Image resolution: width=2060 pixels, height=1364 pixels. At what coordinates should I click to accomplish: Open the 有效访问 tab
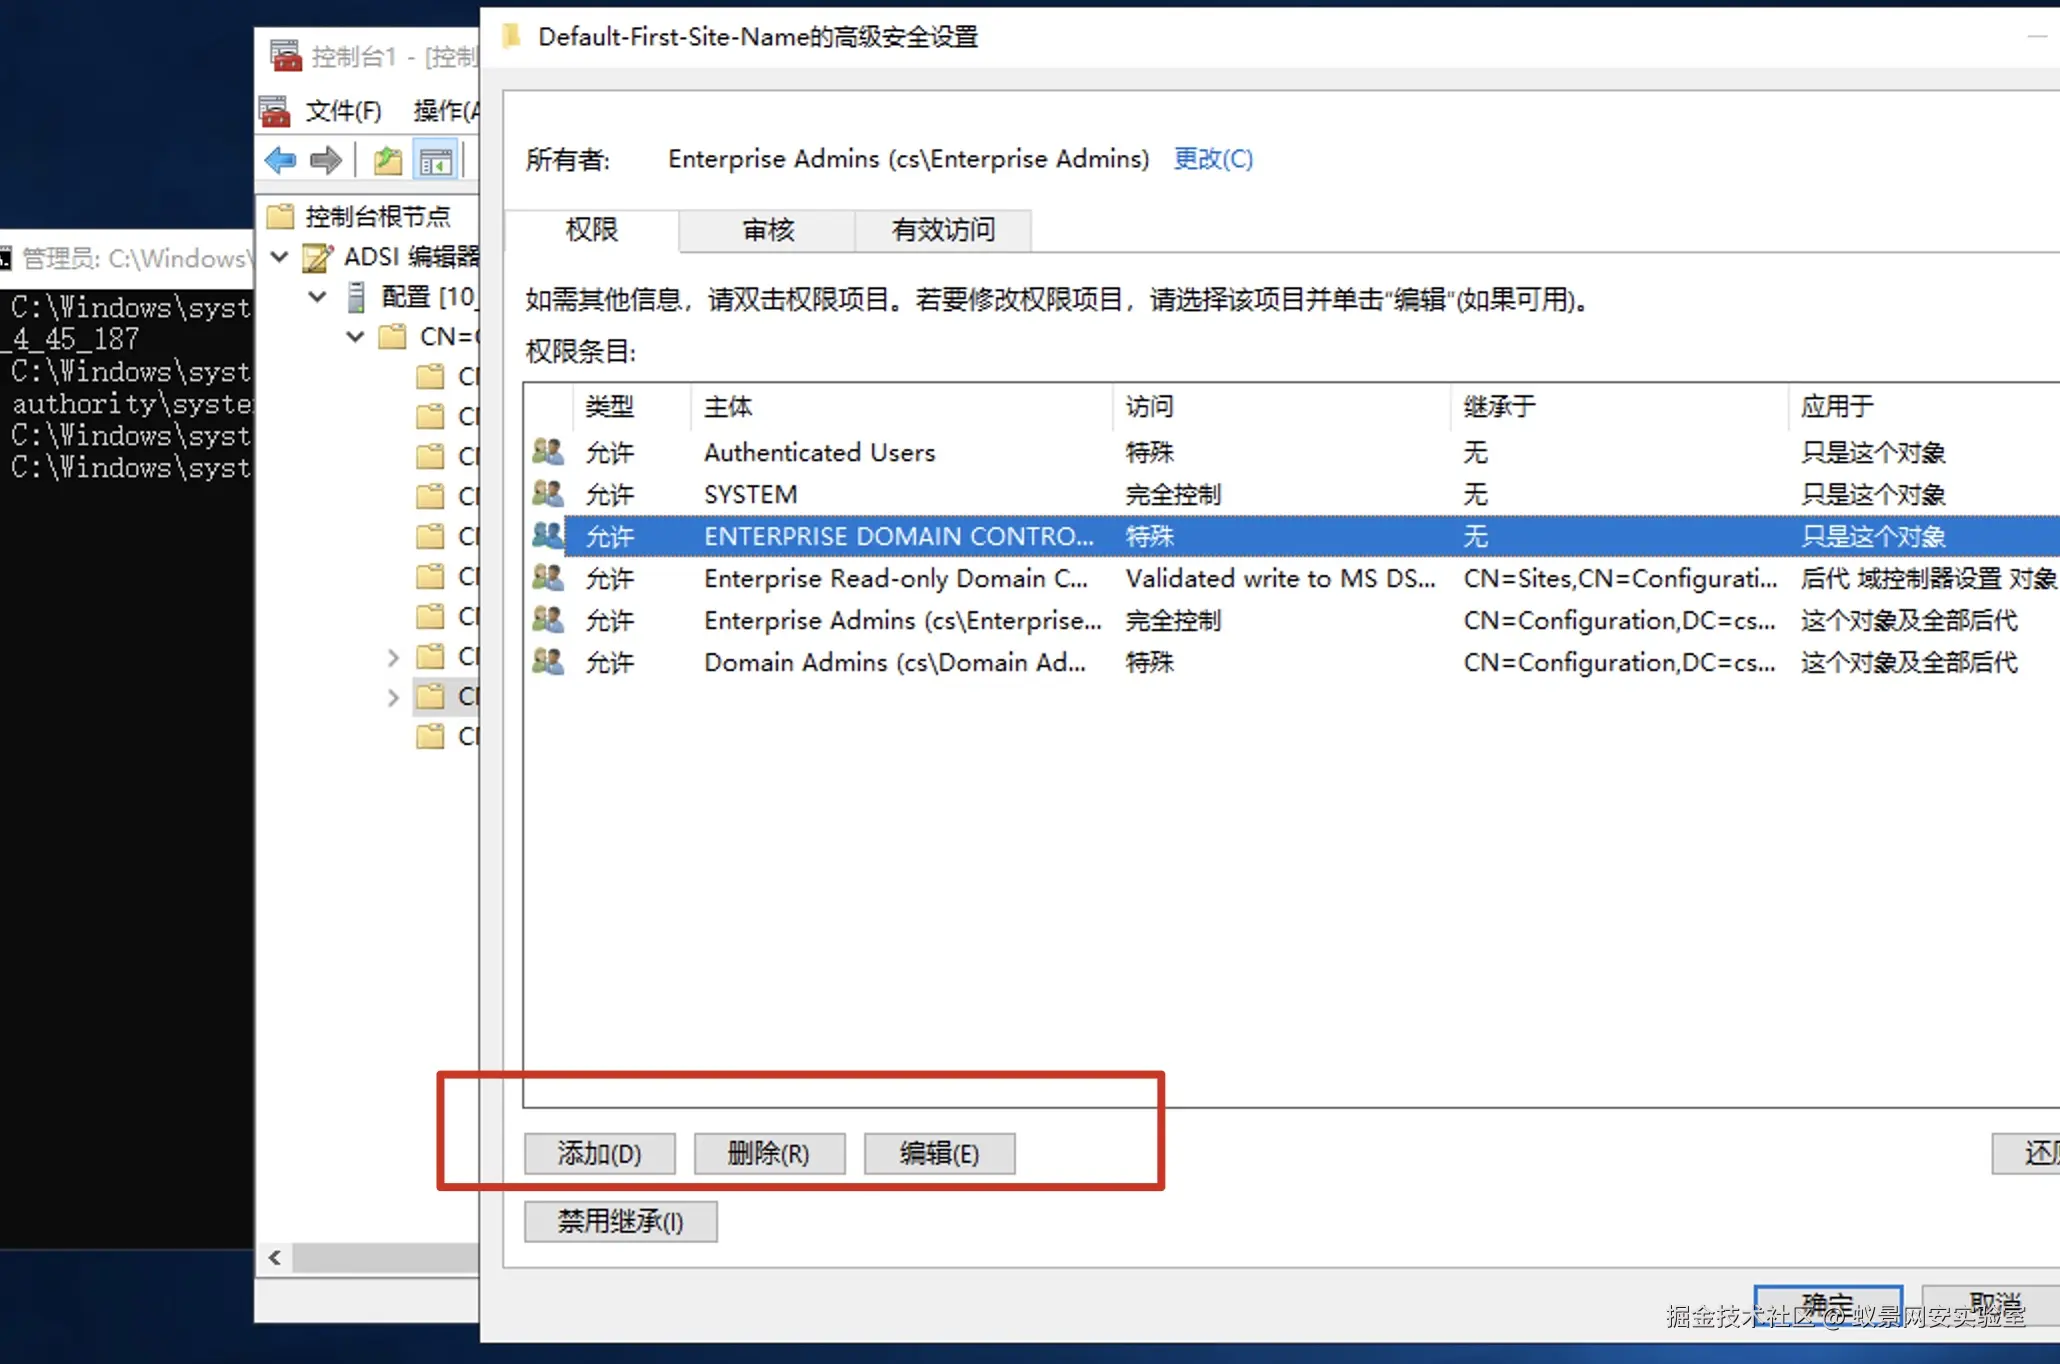point(943,230)
